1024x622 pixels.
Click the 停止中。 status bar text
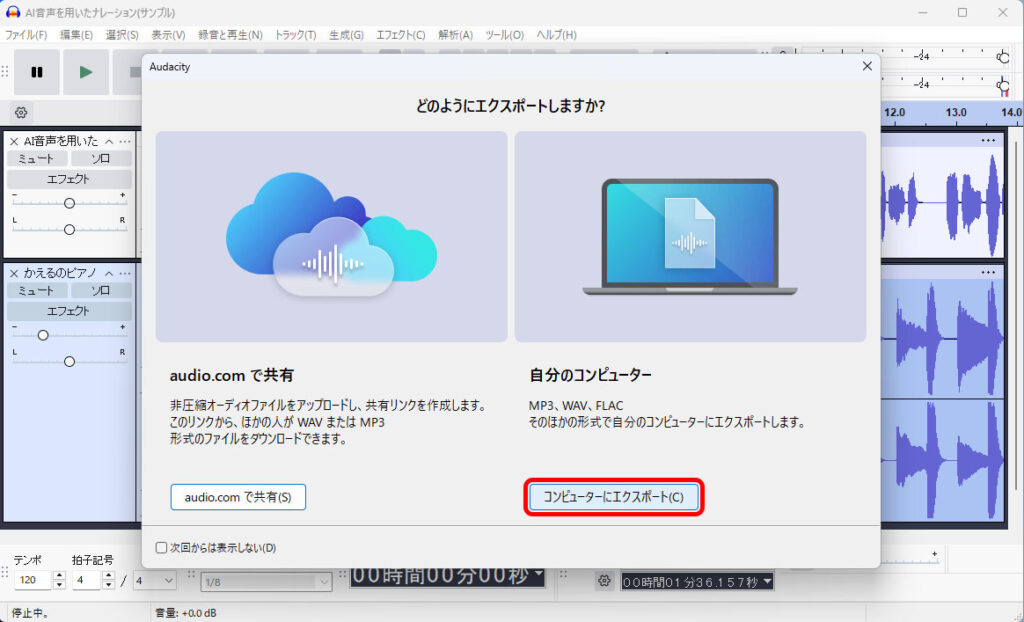point(30,613)
